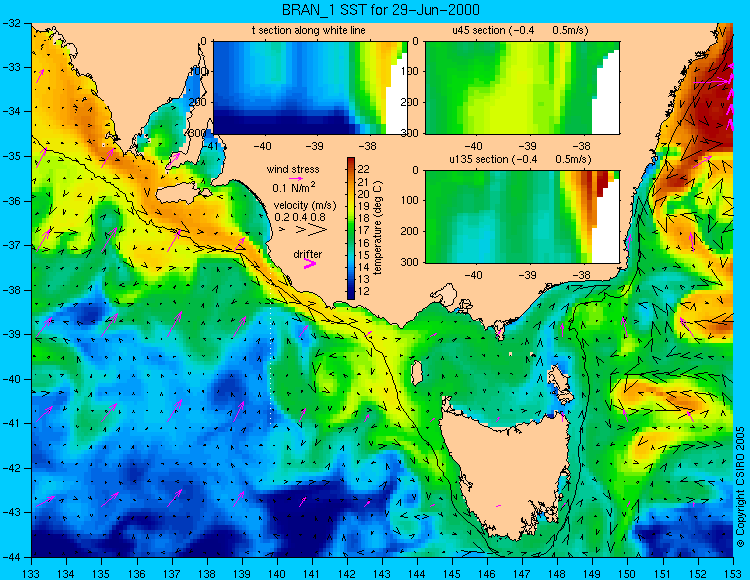Click the '0.1 N/m²' legend value
The height and width of the screenshot is (580, 750).
point(294,187)
